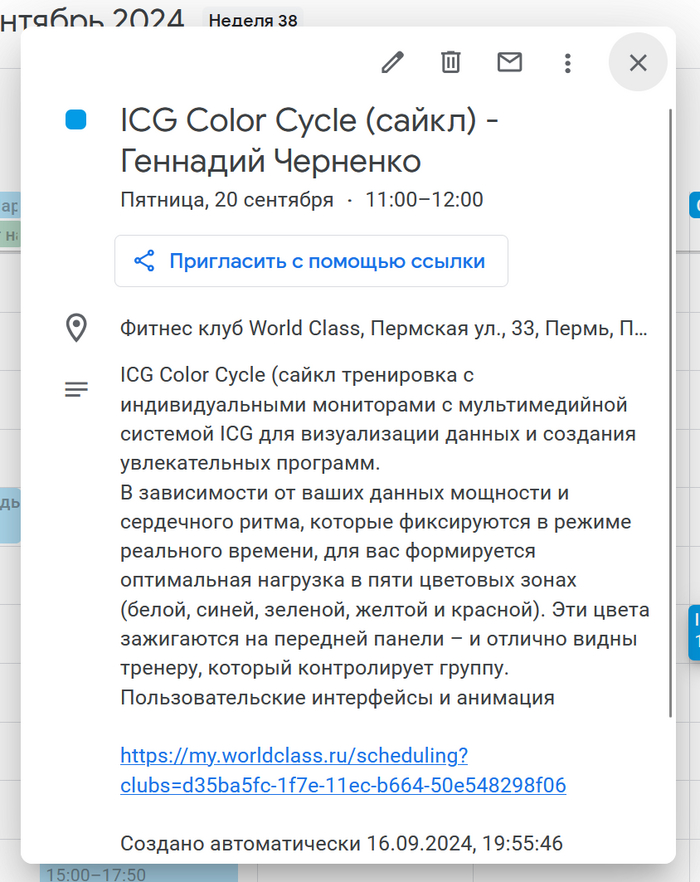Click 'Пригласить с помощью ссылки' button
The image size is (700, 882).
click(311, 261)
